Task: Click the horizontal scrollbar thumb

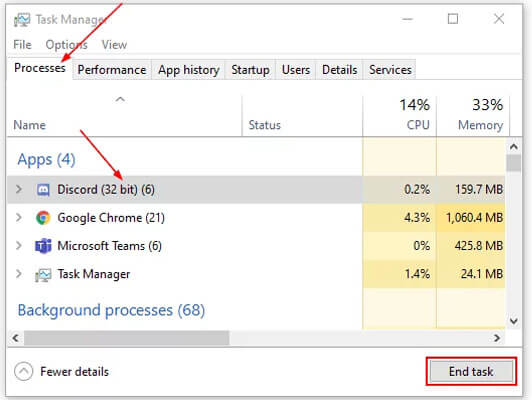Action: click(x=127, y=338)
